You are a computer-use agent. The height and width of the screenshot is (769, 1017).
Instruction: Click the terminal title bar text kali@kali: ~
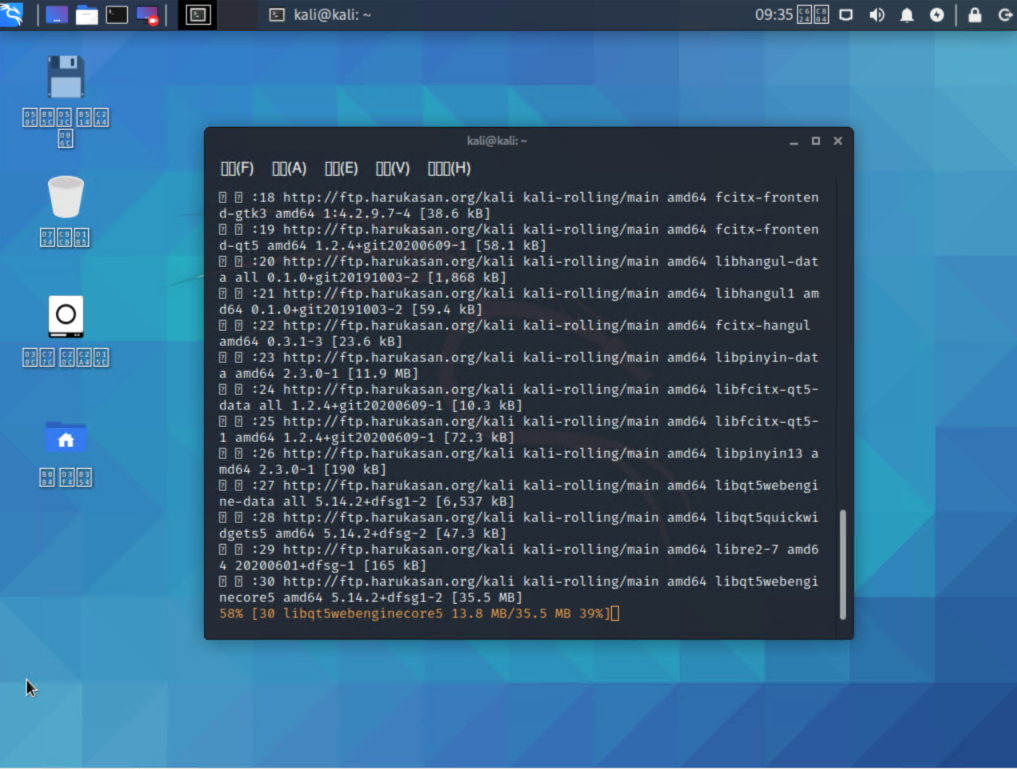pyautogui.click(x=497, y=141)
